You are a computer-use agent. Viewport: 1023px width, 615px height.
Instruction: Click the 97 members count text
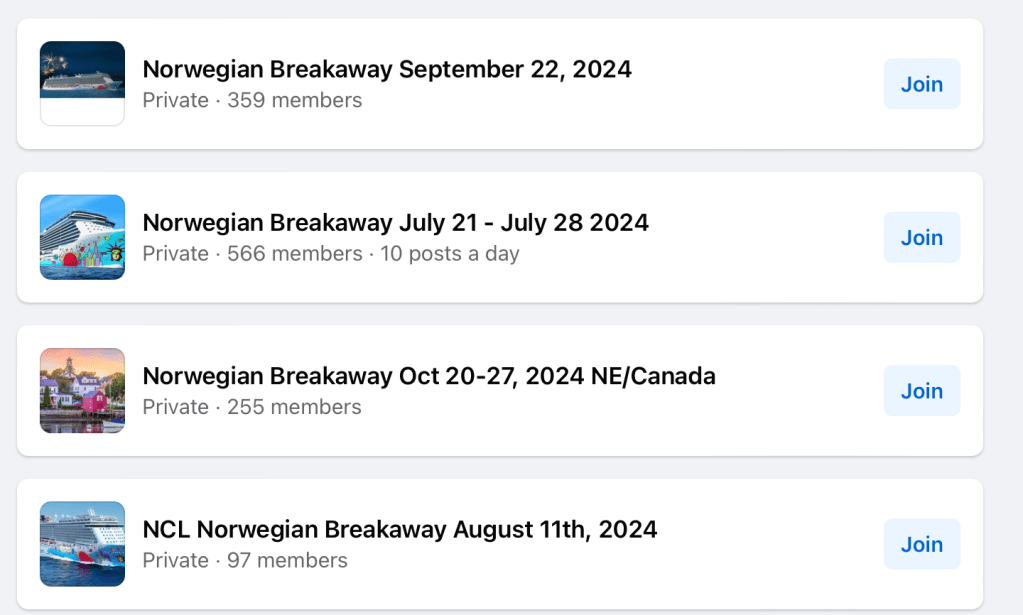287,560
